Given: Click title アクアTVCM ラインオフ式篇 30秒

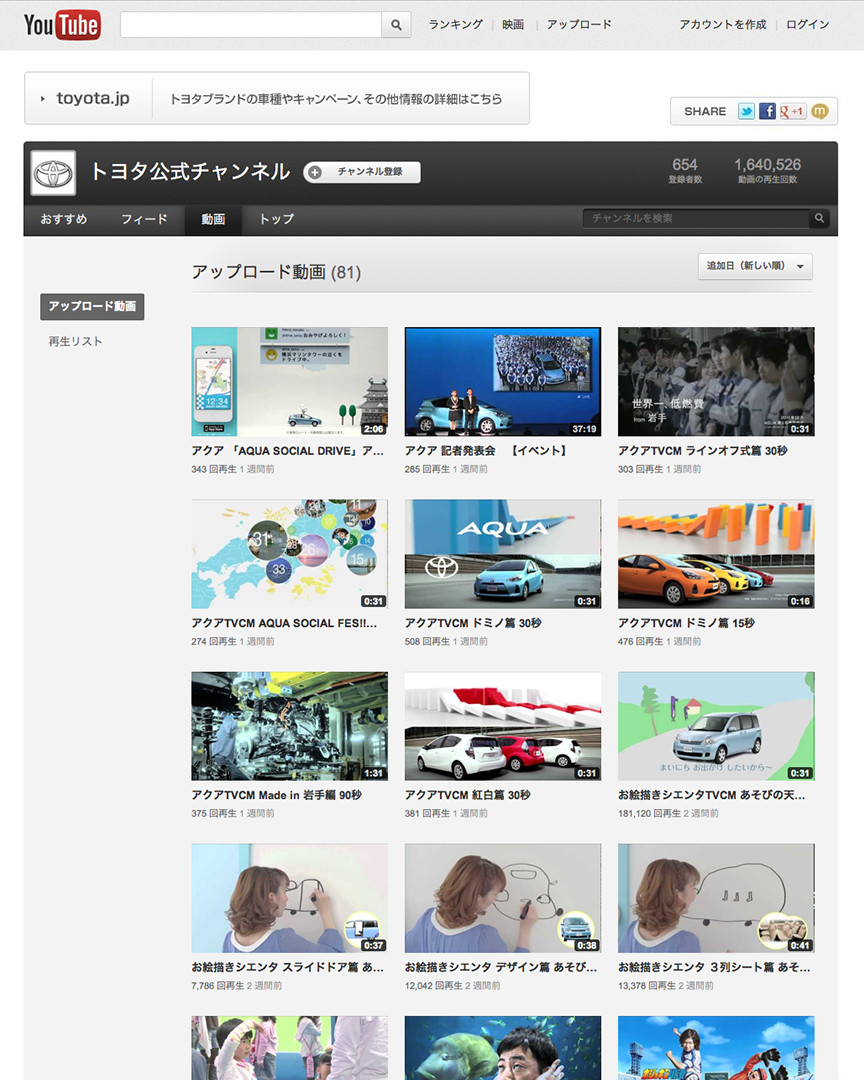Looking at the screenshot, I should click(703, 450).
